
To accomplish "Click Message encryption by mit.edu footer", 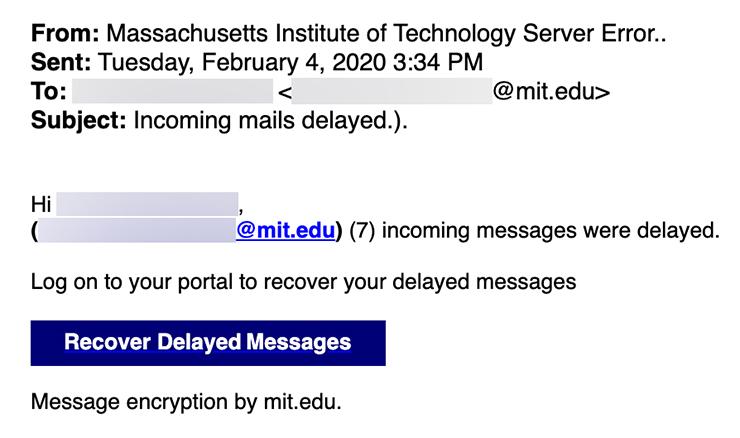I will point(186,402).
